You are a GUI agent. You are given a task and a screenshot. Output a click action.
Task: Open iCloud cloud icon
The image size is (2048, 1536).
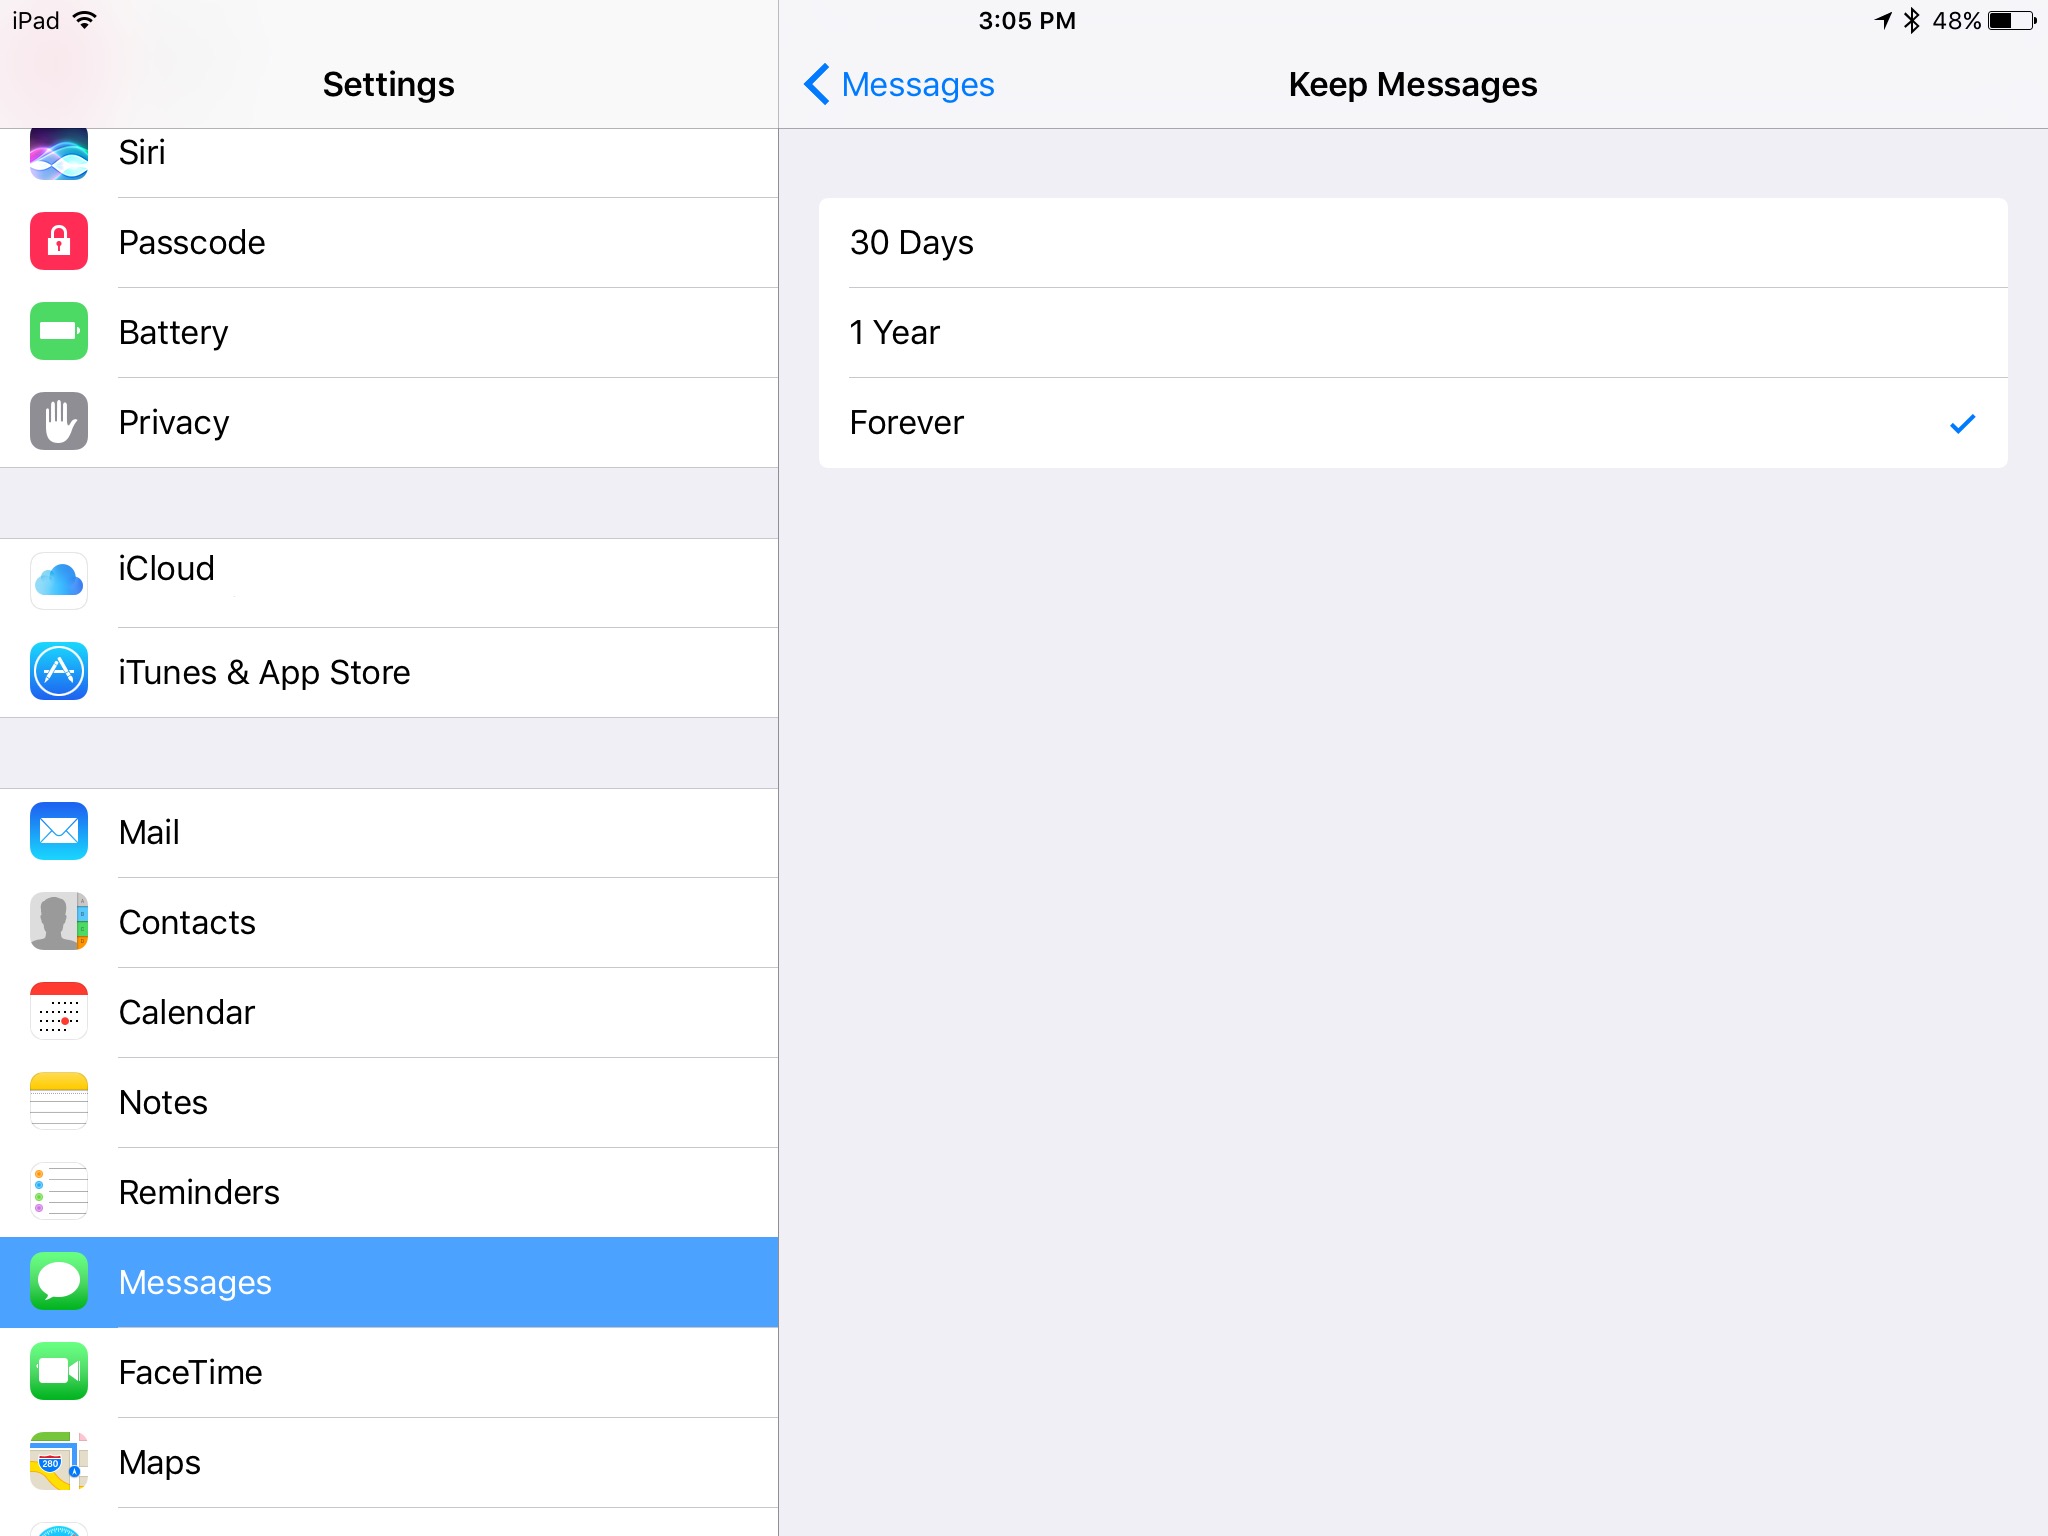coord(59,580)
